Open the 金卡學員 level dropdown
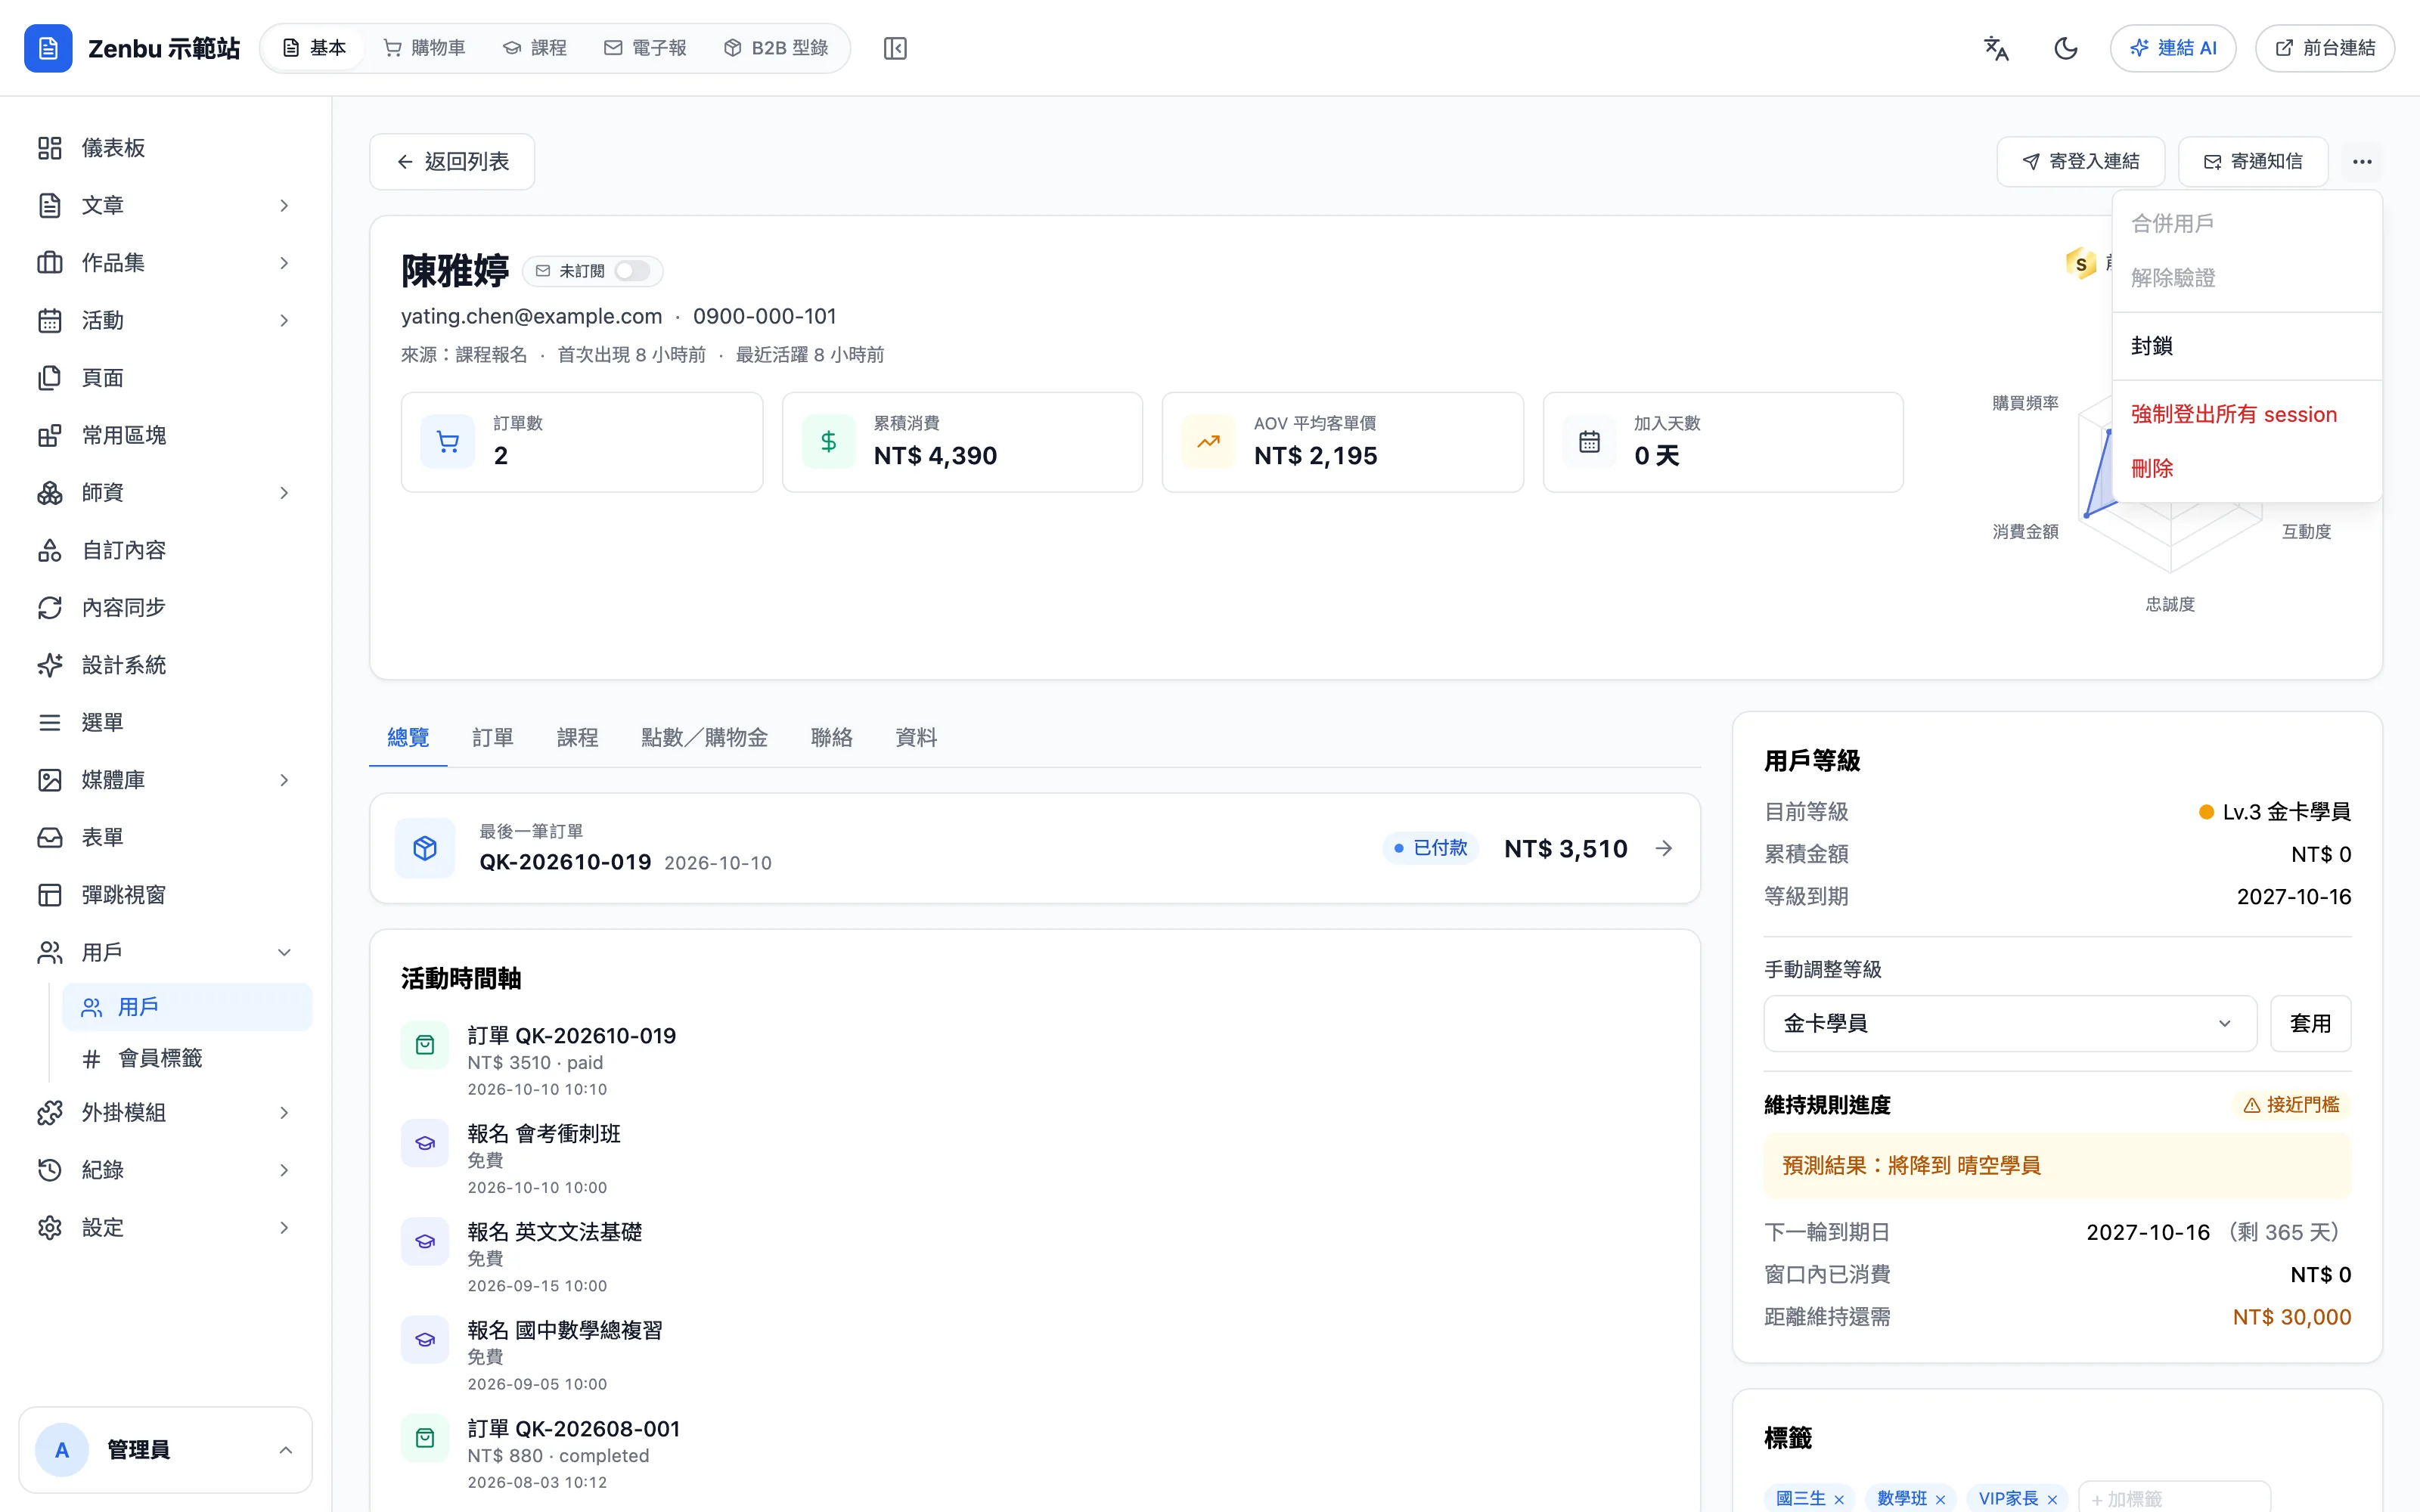 point(2010,1023)
